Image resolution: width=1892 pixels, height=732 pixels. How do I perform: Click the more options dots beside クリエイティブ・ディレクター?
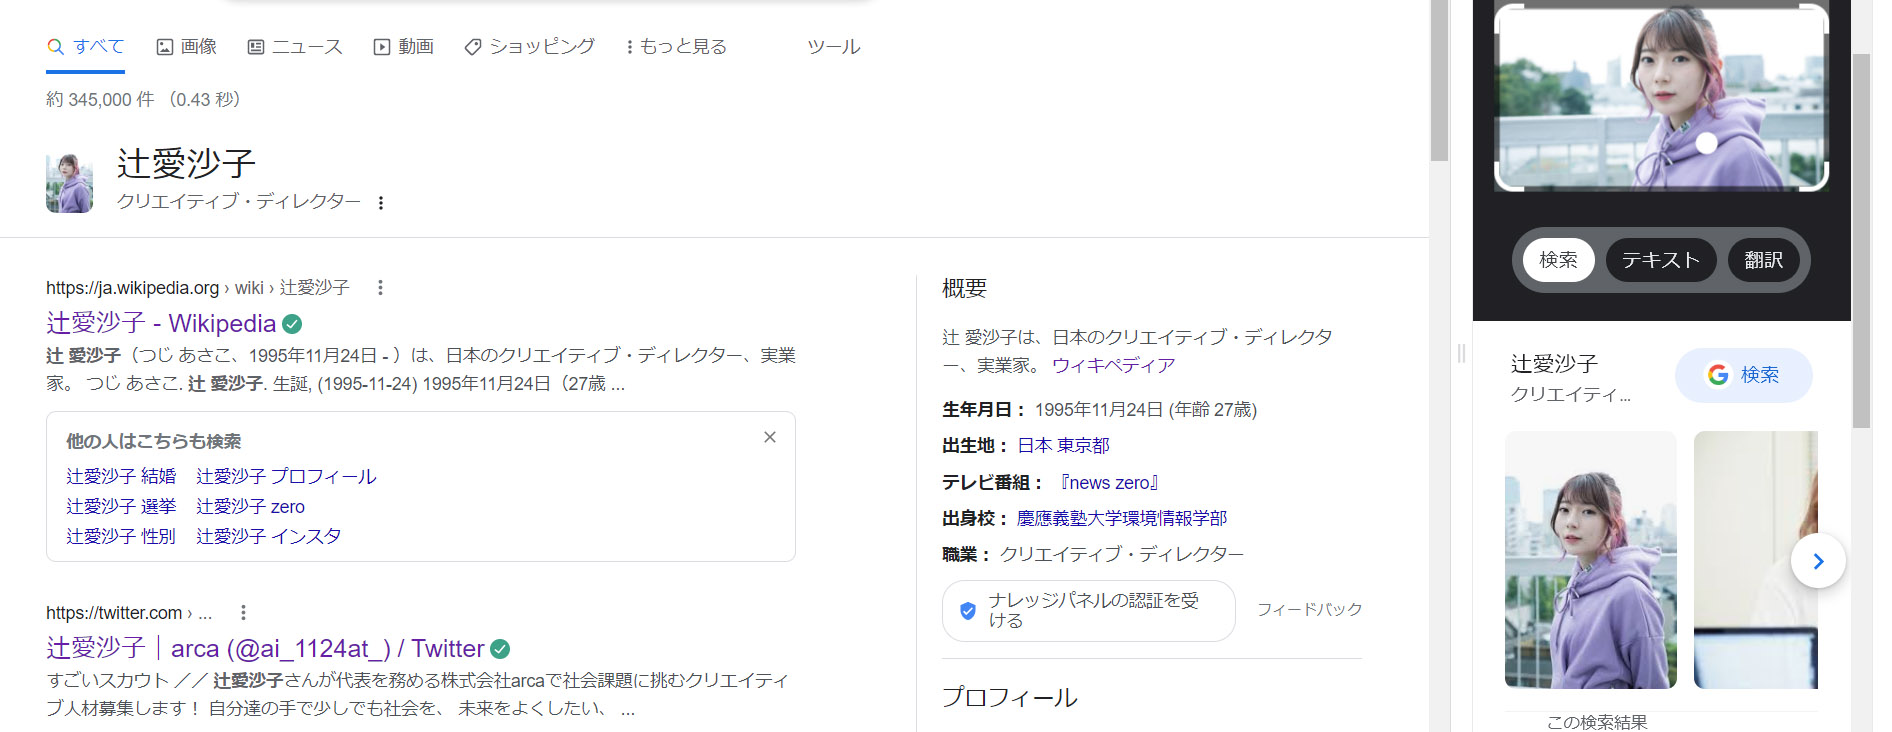[x=381, y=203]
